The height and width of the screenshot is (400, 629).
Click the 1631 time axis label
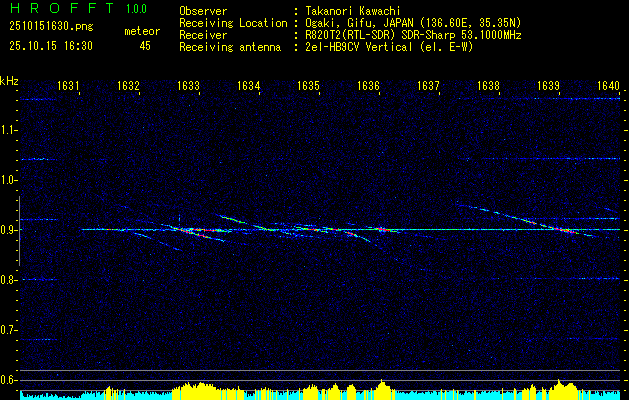(x=68, y=85)
